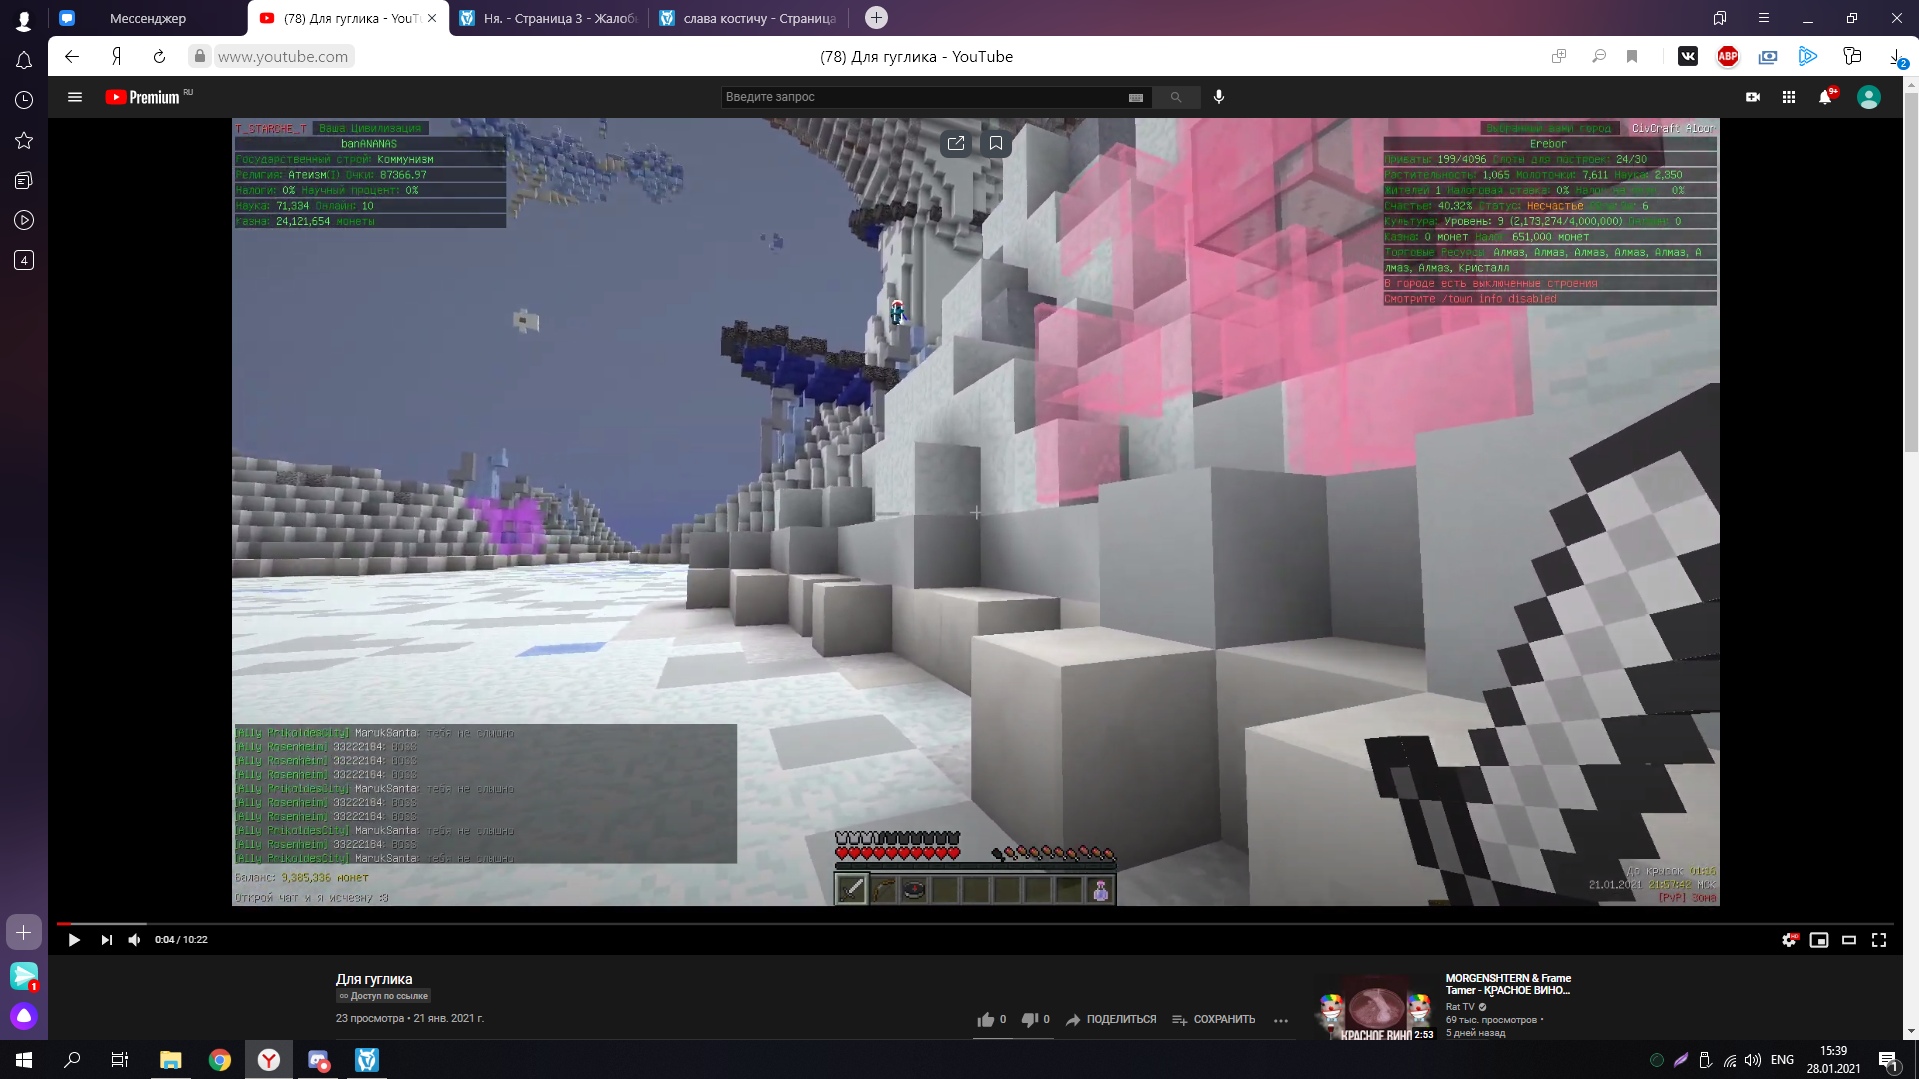This screenshot has height=1079, width=1919.
Task: Open more actions three-dot menu
Action: [x=1281, y=1020]
